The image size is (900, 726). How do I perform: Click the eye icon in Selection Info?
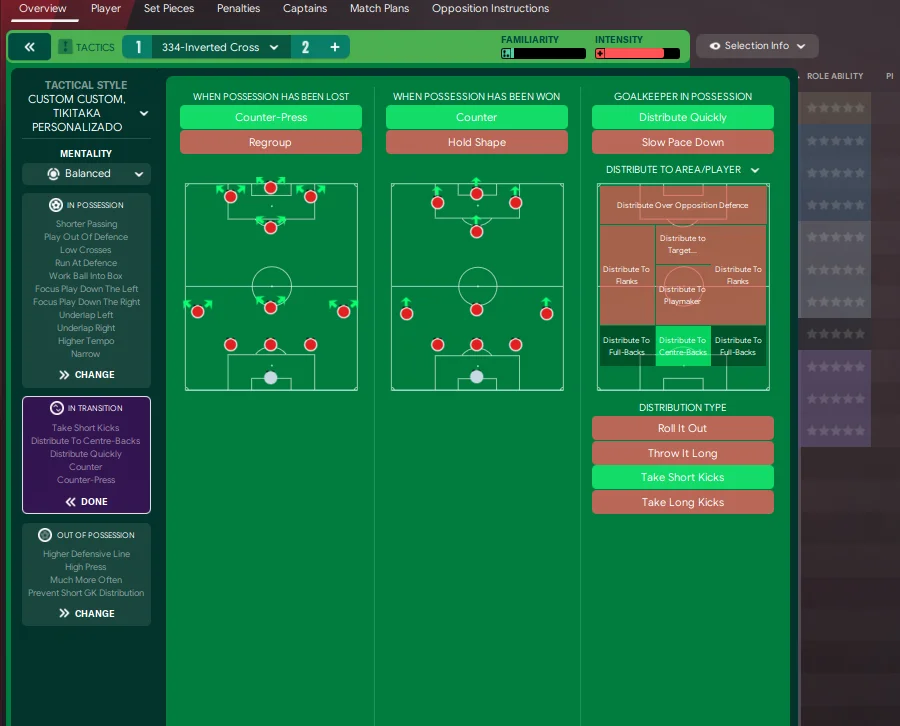tap(714, 46)
